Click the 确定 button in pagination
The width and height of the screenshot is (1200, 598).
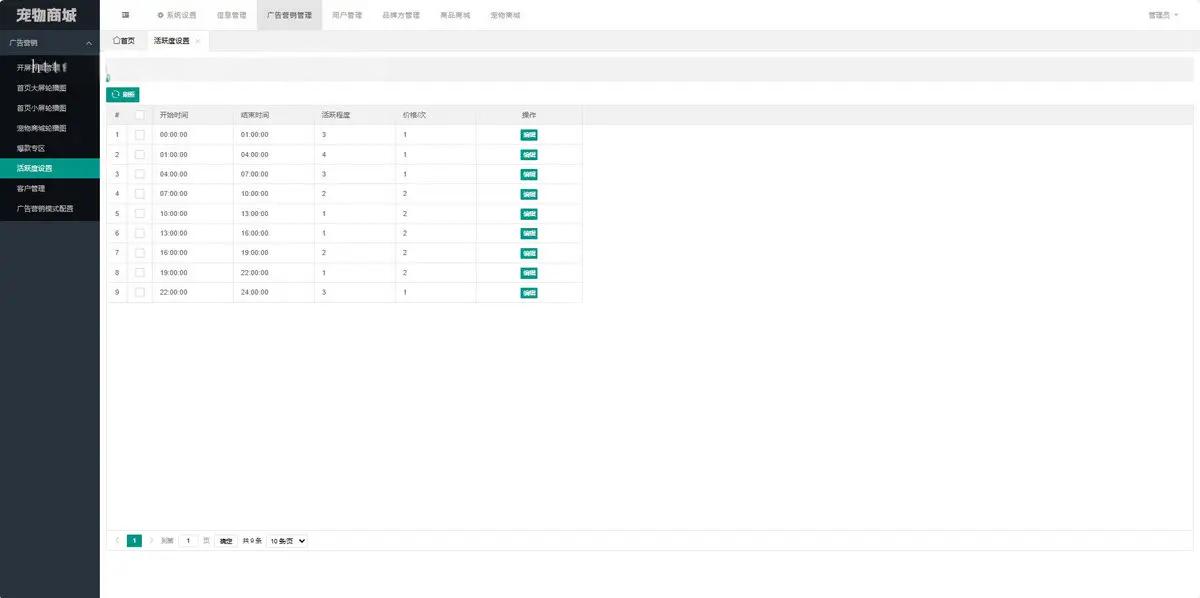click(226, 541)
